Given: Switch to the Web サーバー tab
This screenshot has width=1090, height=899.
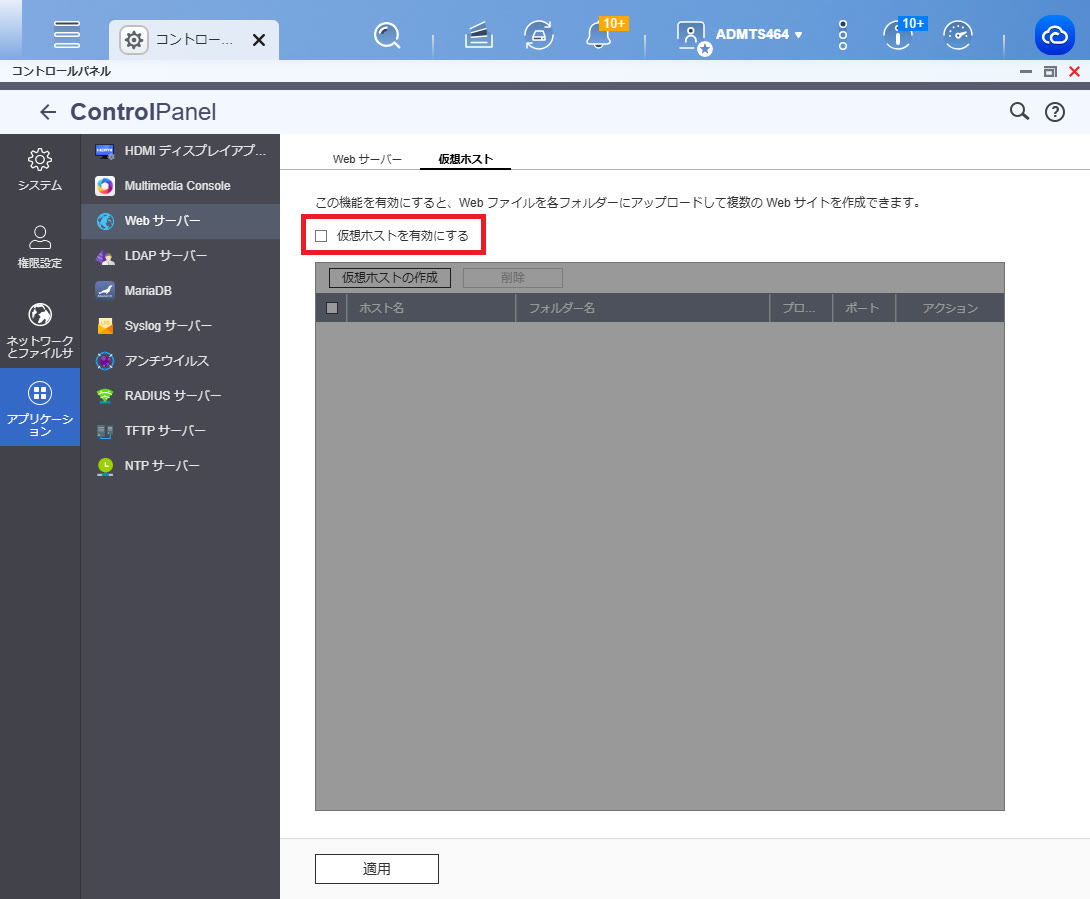Looking at the screenshot, I should pos(367,159).
